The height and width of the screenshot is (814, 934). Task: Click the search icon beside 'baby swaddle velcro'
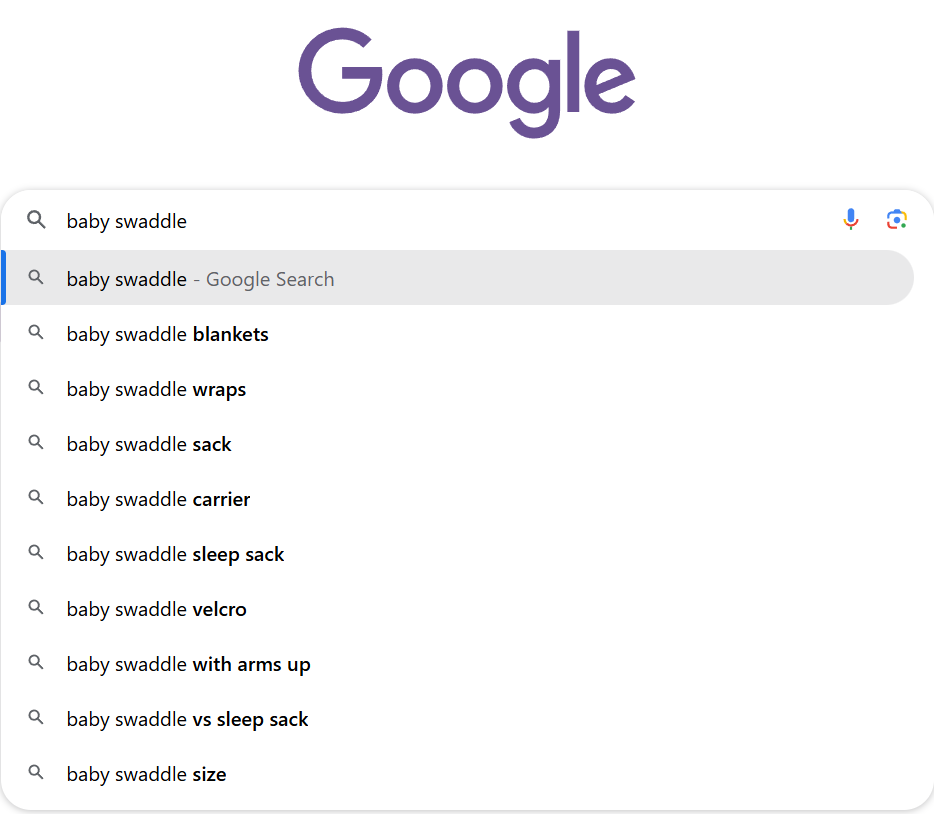click(36, 608)
